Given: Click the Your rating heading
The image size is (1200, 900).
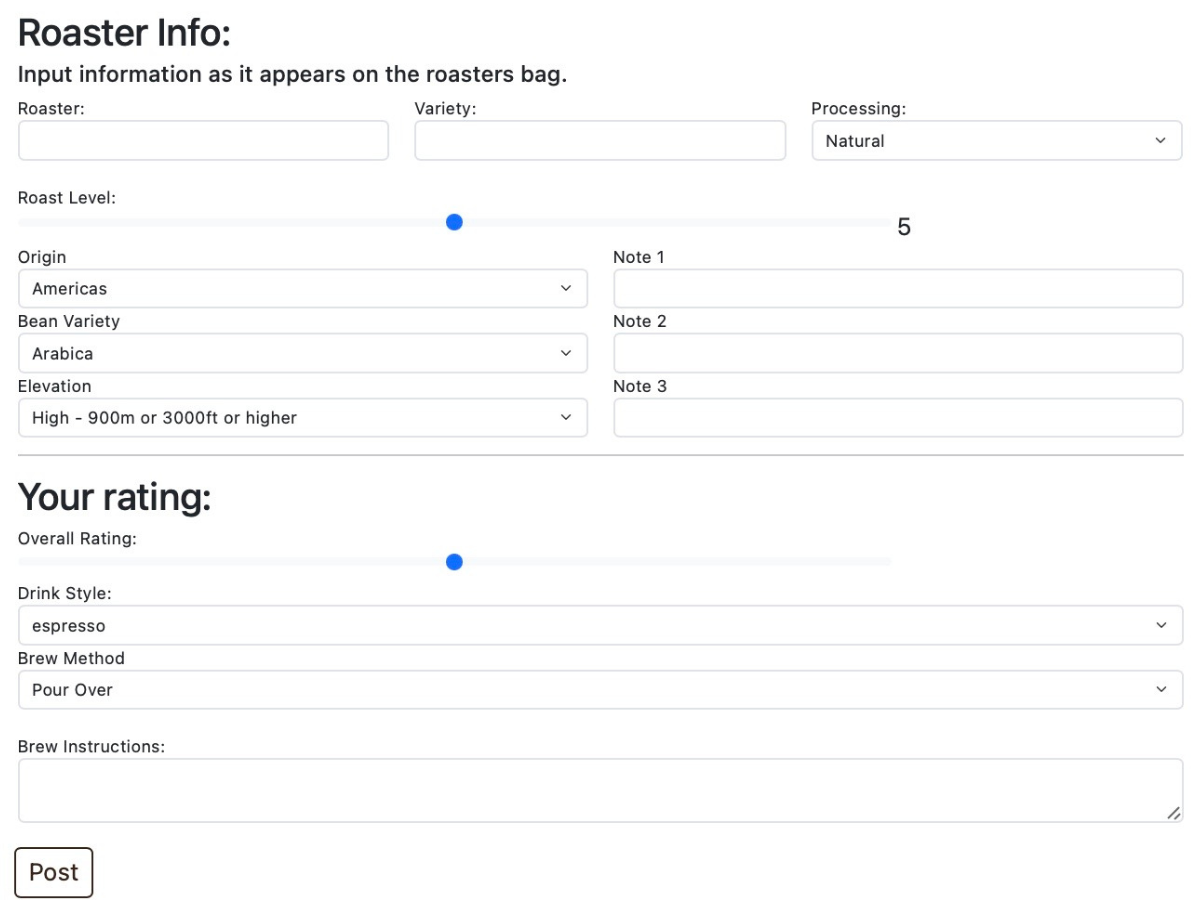Looking at the screenshot, I should point(115,496).
